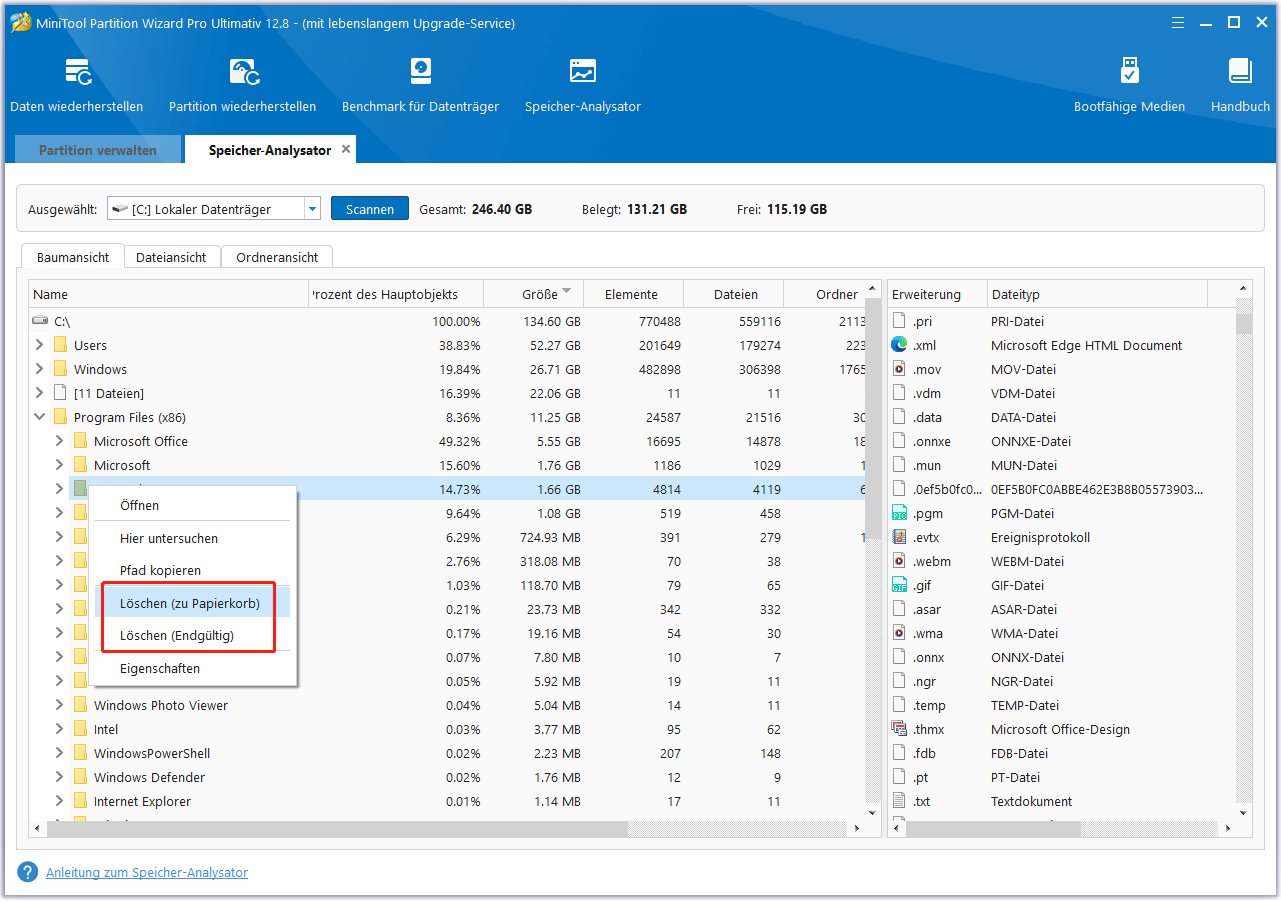Sort by Erweiterung column header

[936, 294]
